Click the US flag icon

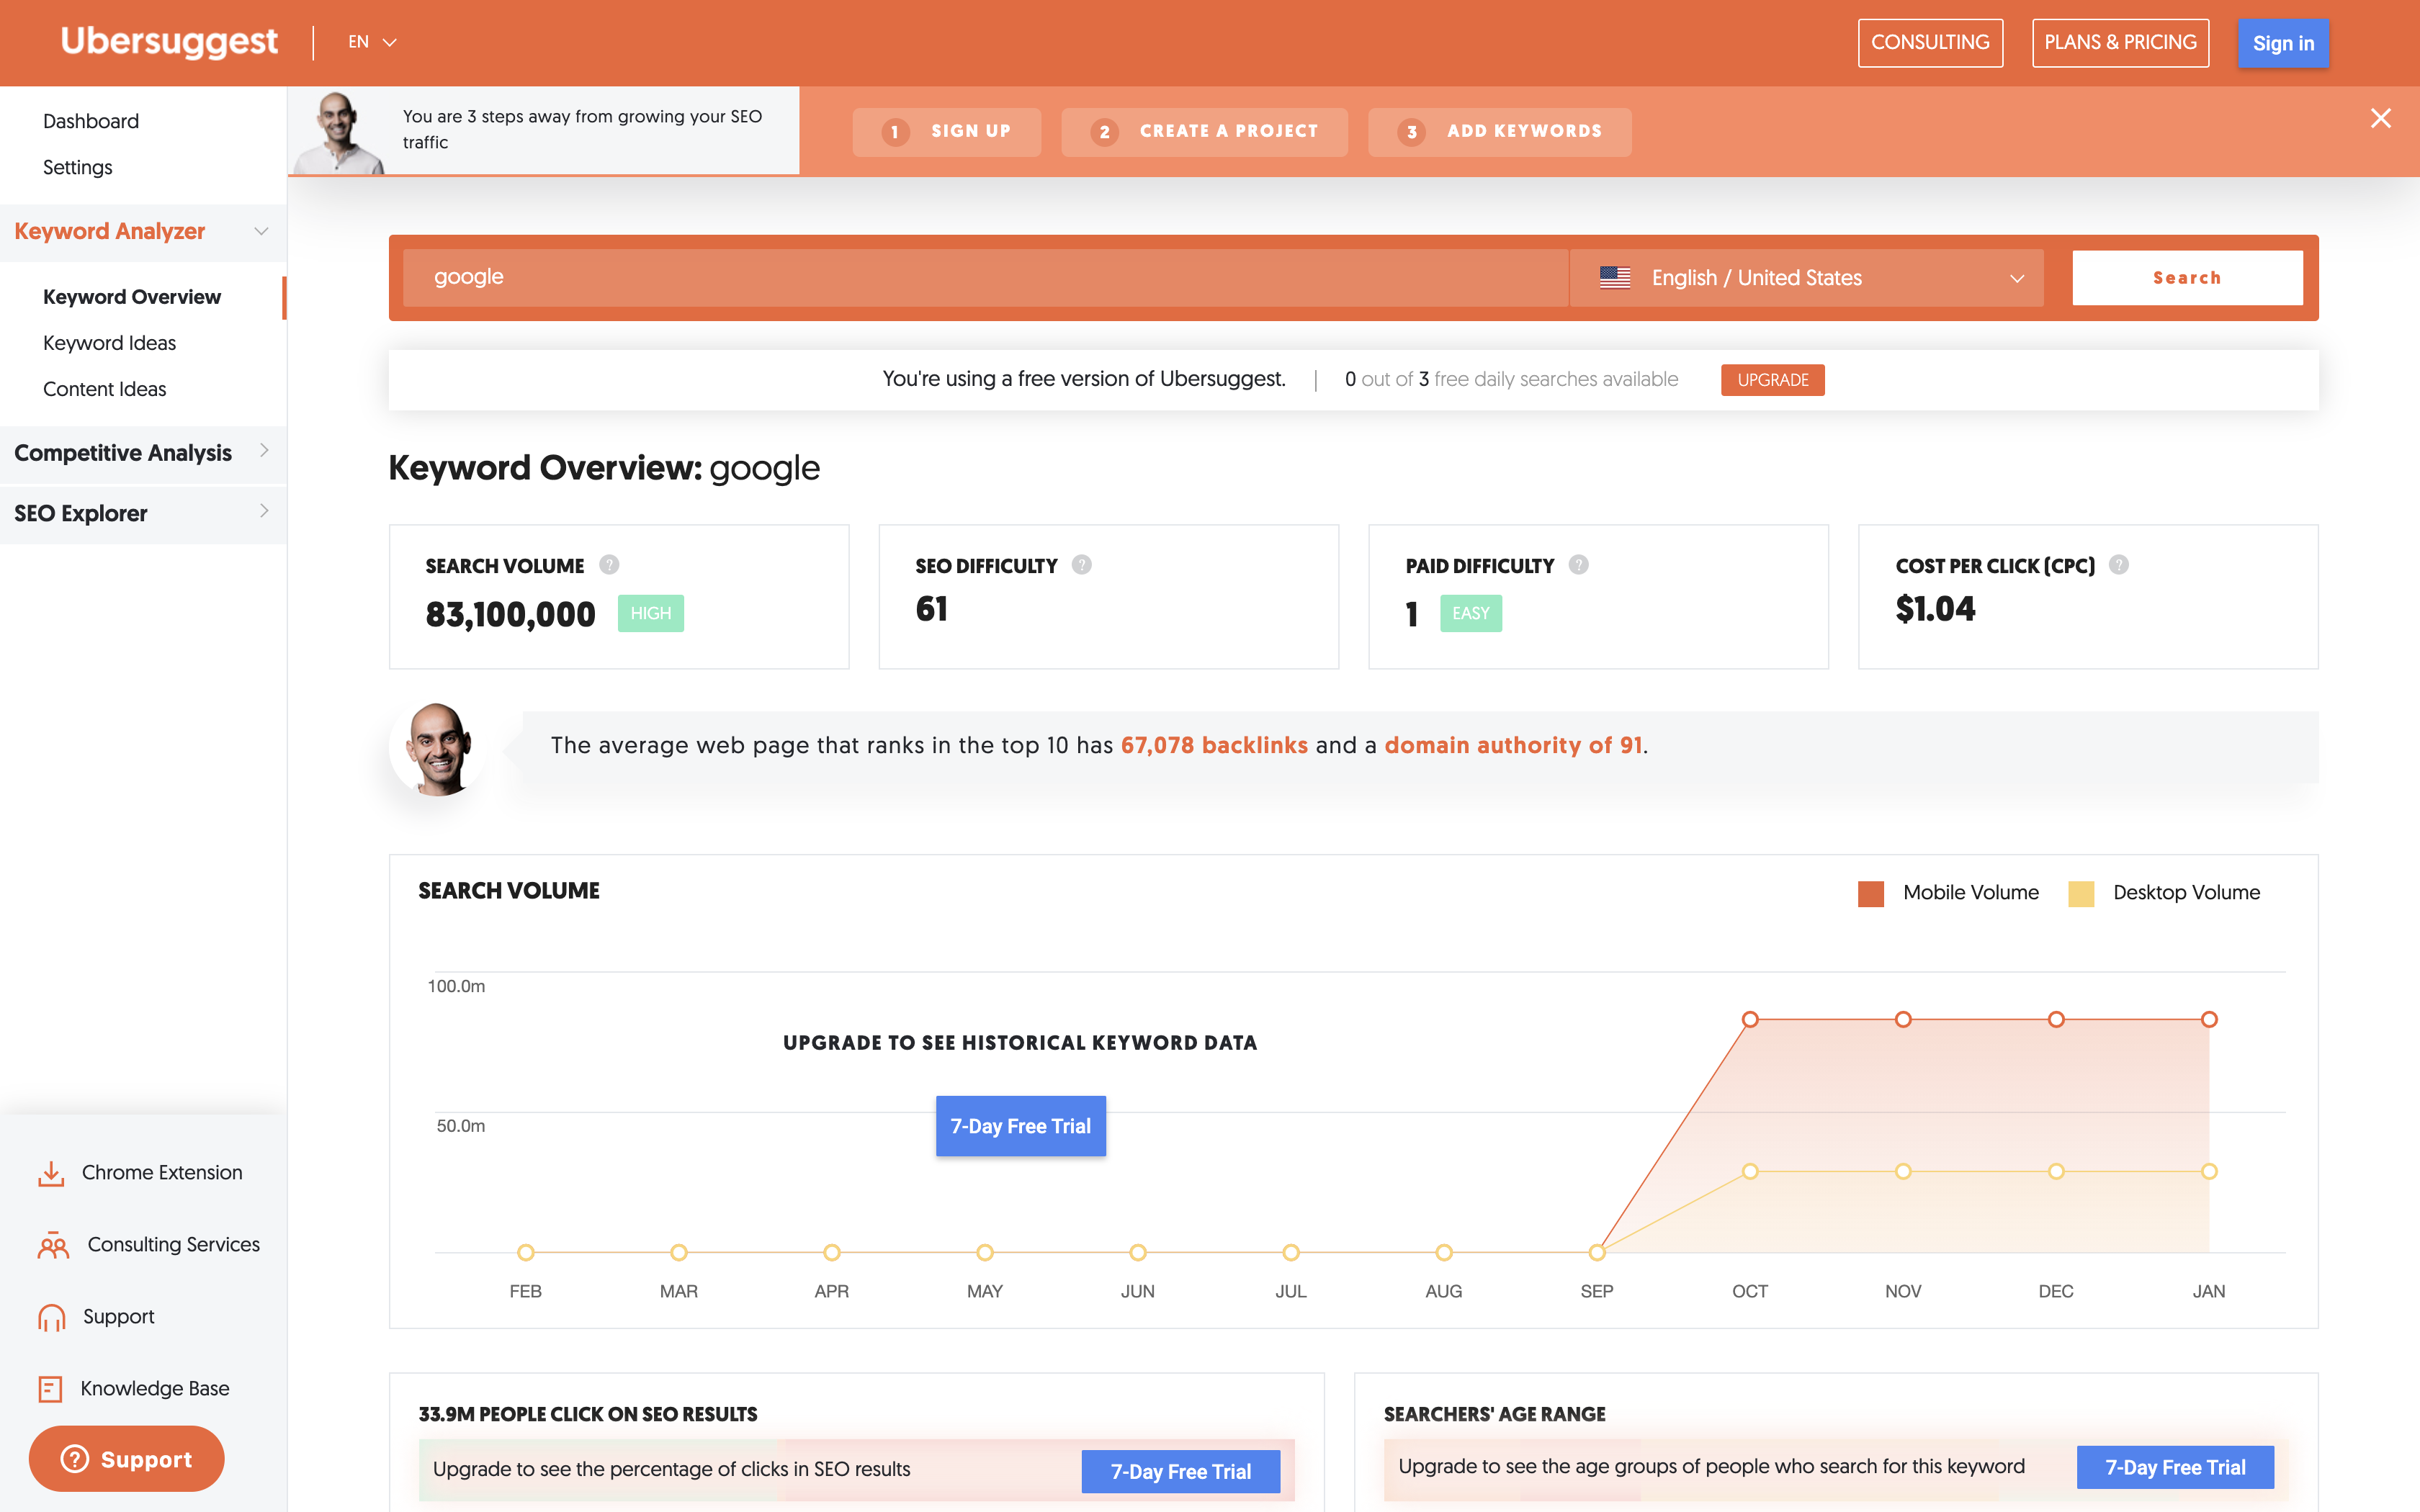(x=1614, y=277)
